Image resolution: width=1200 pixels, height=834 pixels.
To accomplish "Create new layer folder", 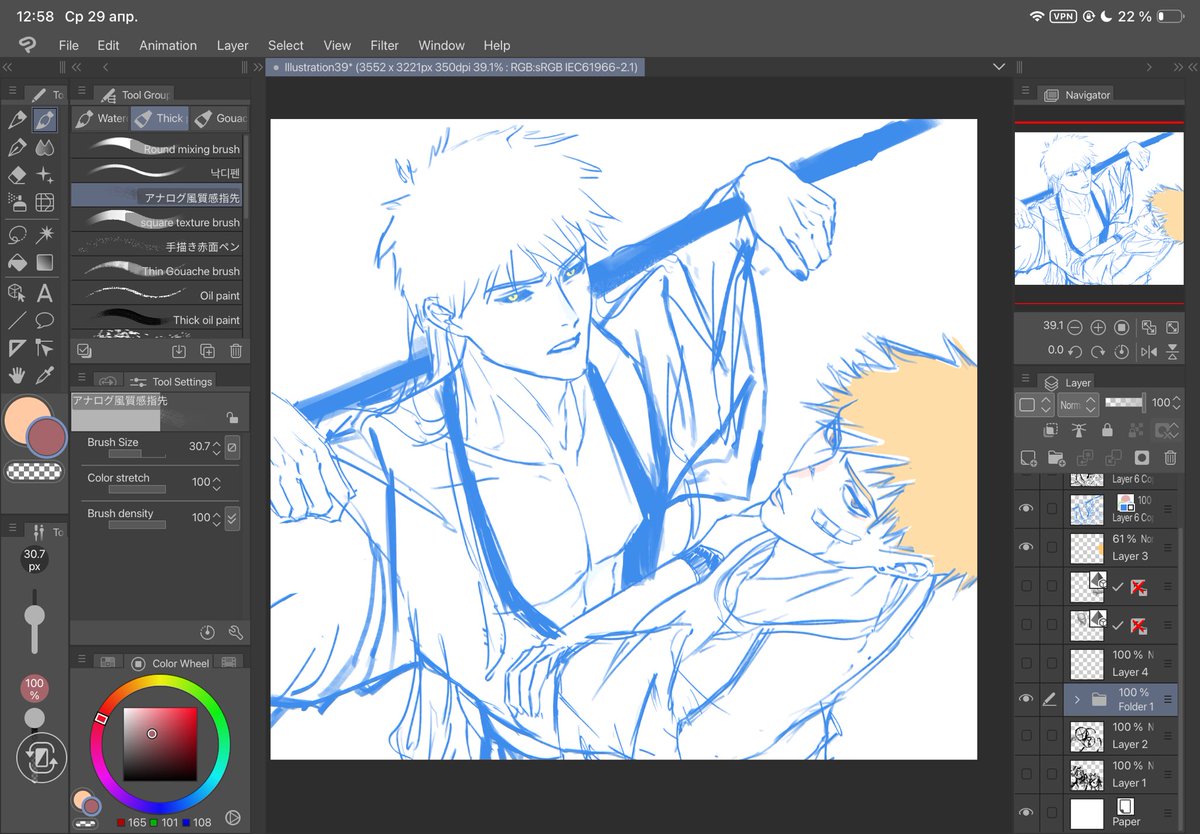I will (1056, 458).
